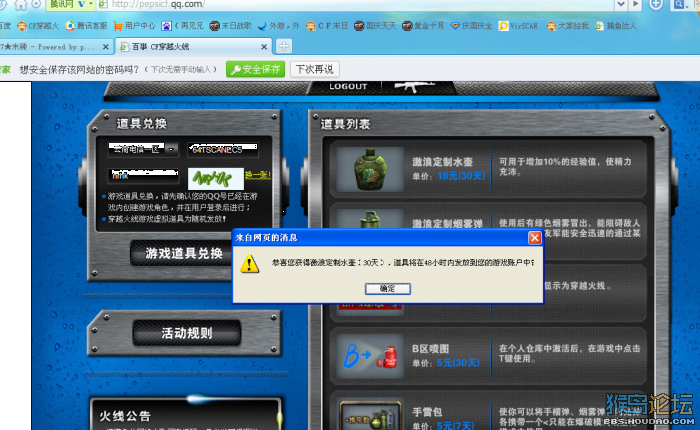Click the 游戏道具兑换 button
The width and height of the screenshot is (700, 430).
coord(183,253)
